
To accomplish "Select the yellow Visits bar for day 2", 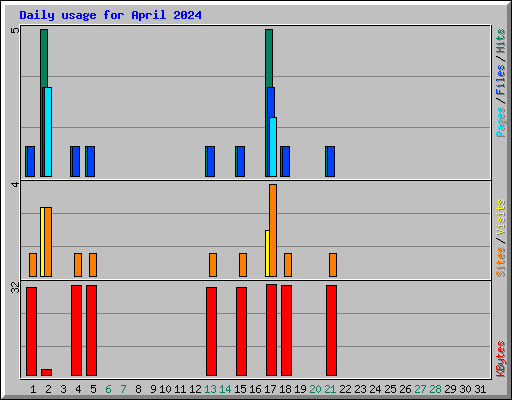I will click(42, 242).
